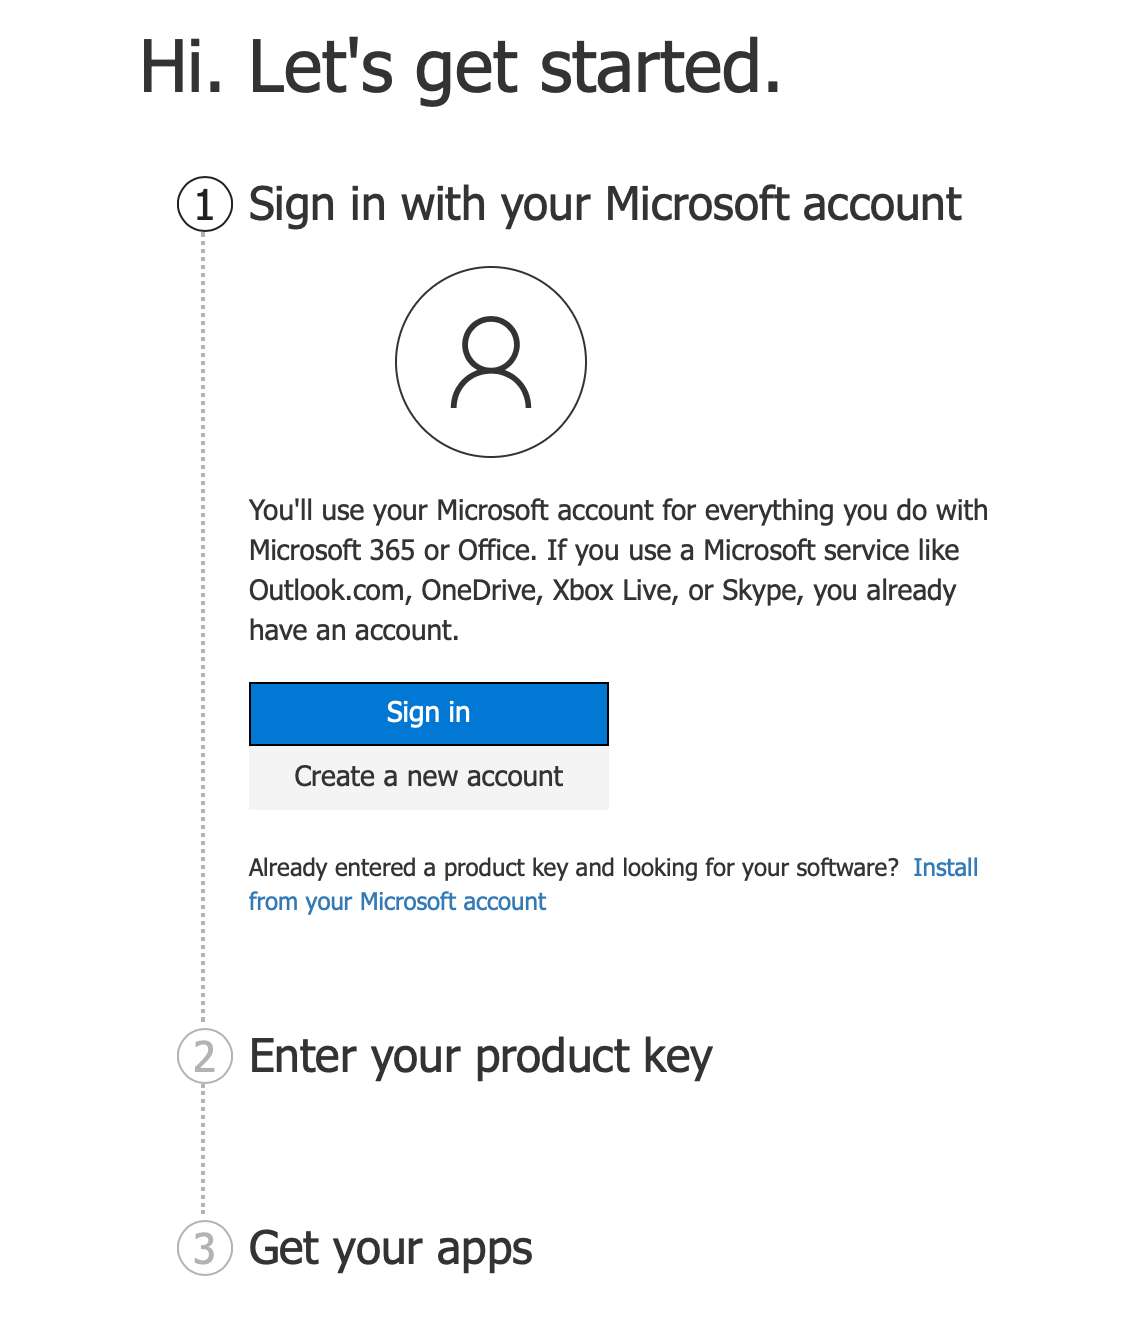This screenshot has height=1338, width=1148.
Task: Click the blue Install hyperlink text
Action: coord(945,868)
